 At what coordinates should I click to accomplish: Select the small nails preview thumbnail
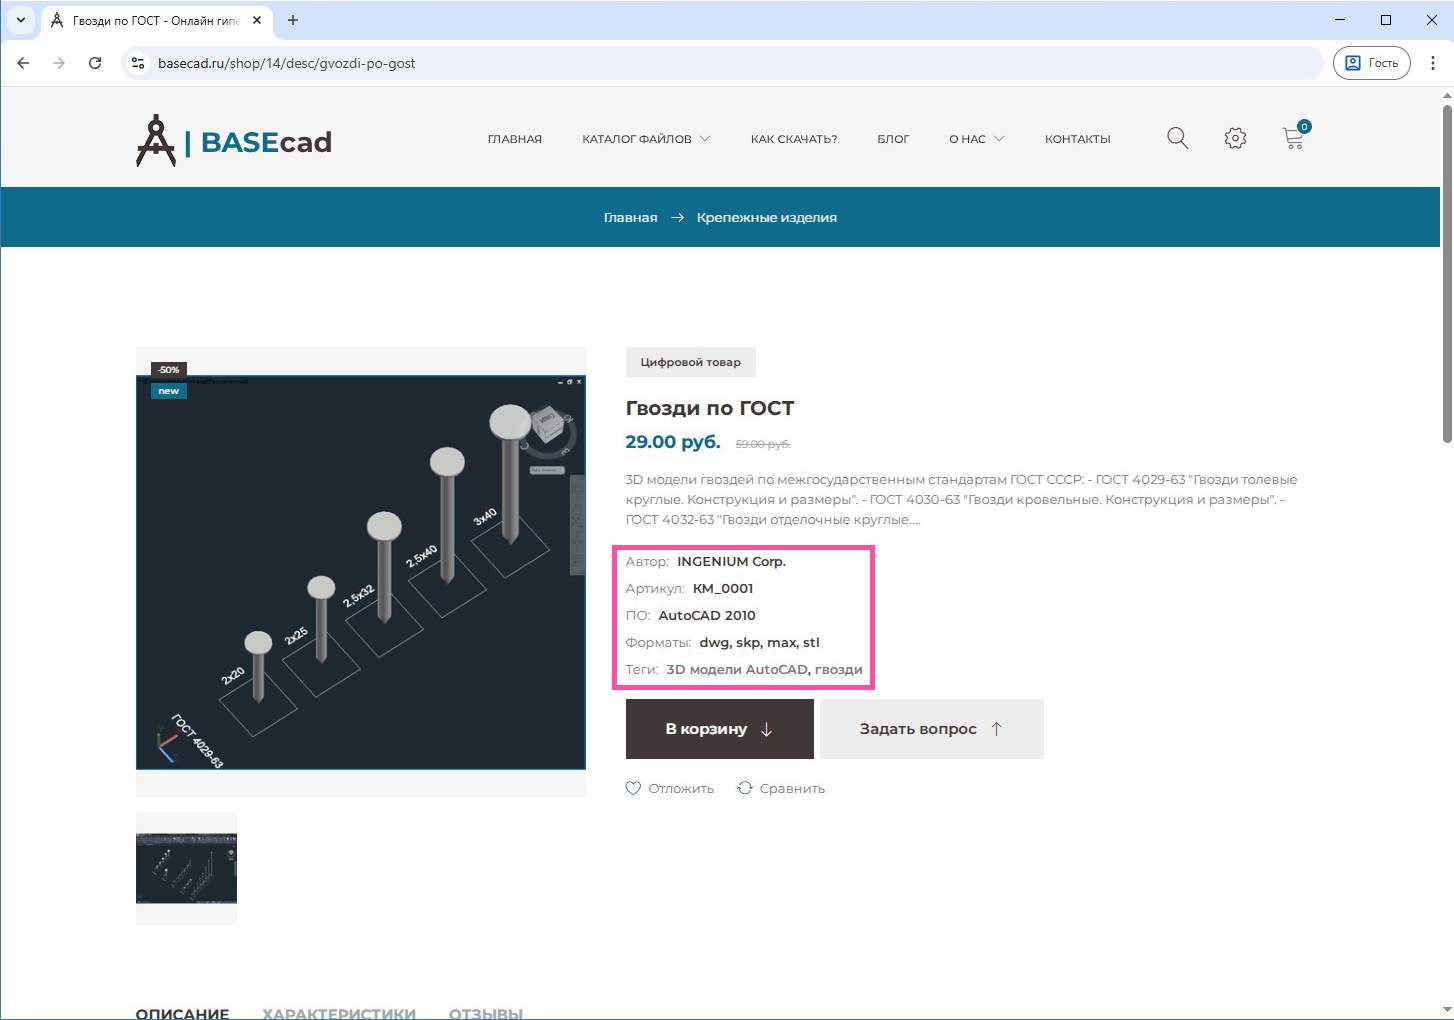[186, 868]
